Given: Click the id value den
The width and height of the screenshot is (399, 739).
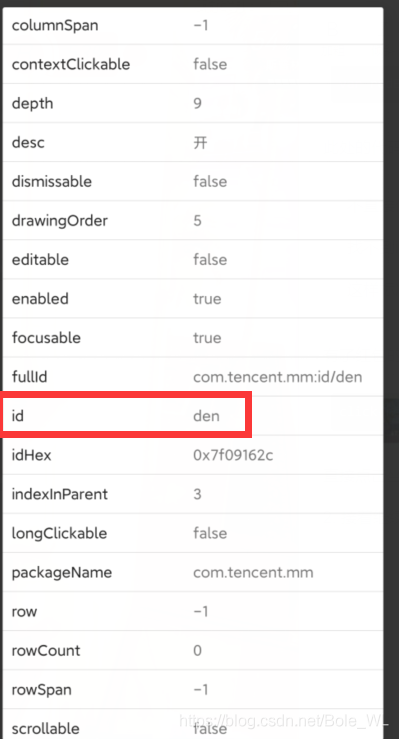Looking at the screenshot, I should (206, 416).
